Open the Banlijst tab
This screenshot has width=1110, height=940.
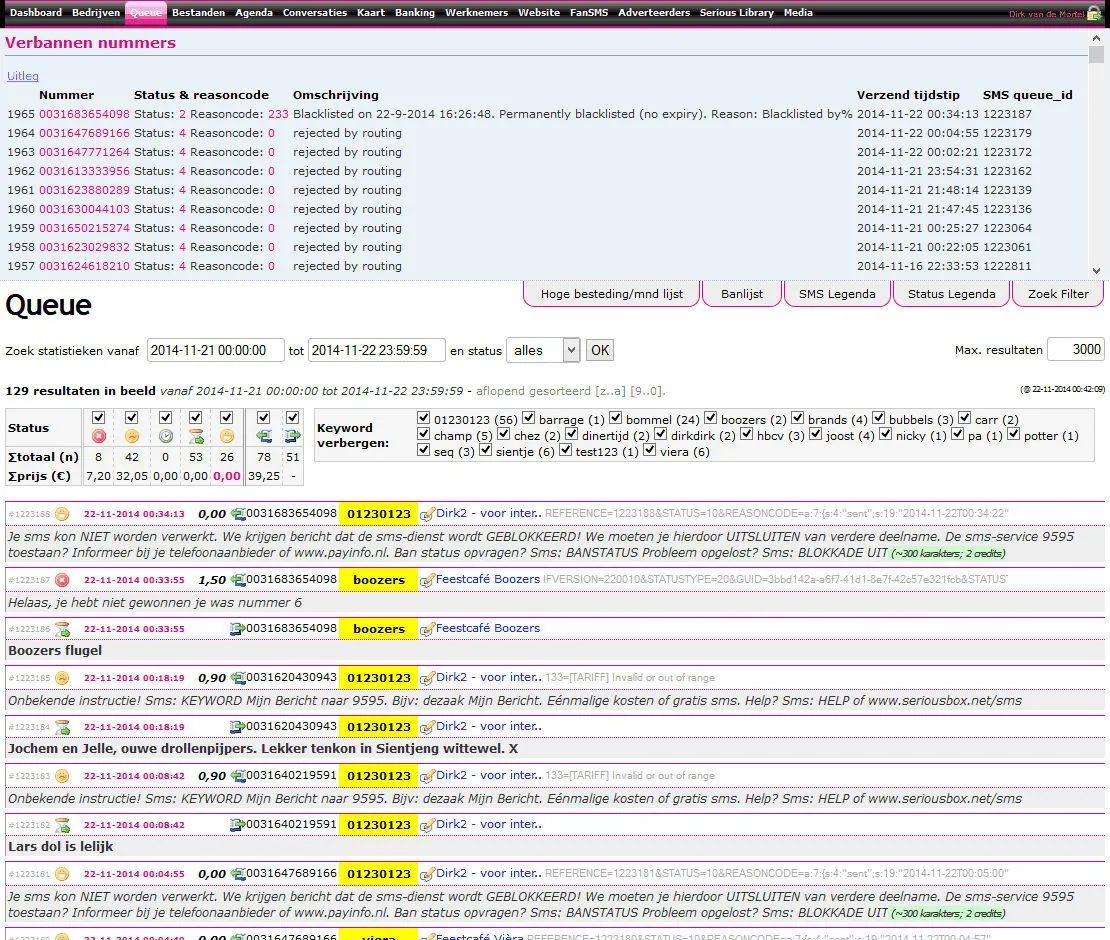[x=742, y=294]
